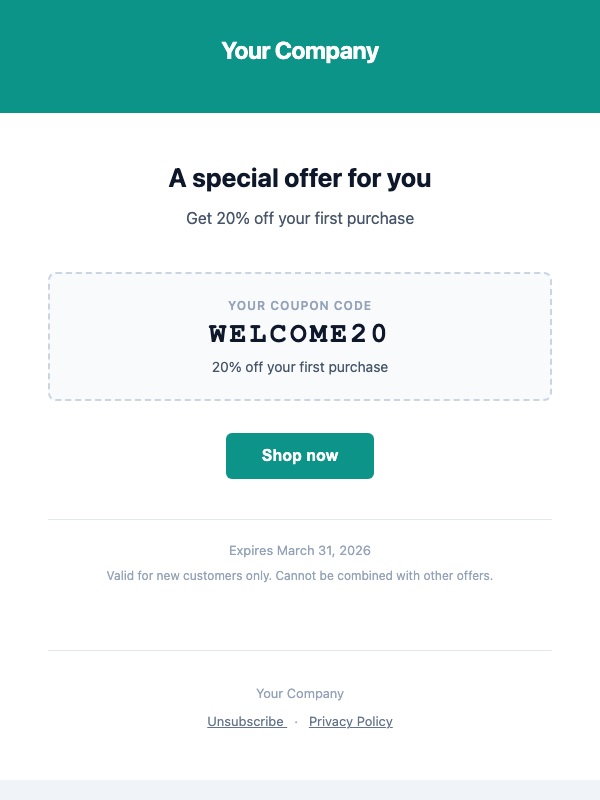Click the Your Company header logo
This screenshot has width=600, height=800.
click(300, 51)
